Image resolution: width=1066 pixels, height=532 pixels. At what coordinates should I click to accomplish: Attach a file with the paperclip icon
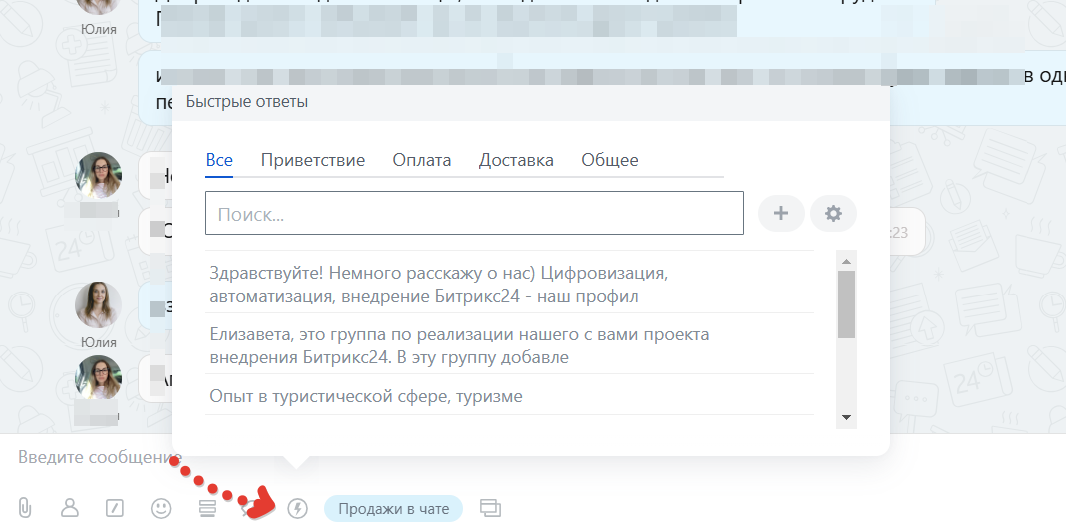pos(24,508)
